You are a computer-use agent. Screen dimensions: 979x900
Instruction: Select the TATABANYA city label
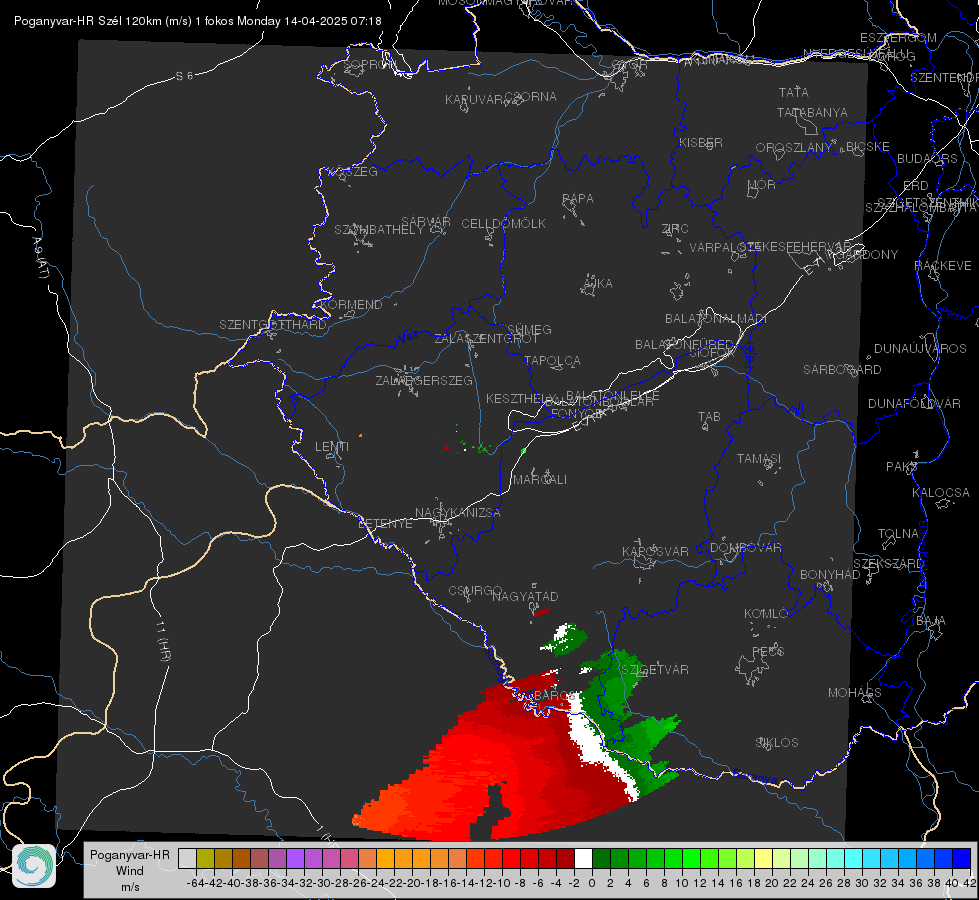[x=812, y=112]
